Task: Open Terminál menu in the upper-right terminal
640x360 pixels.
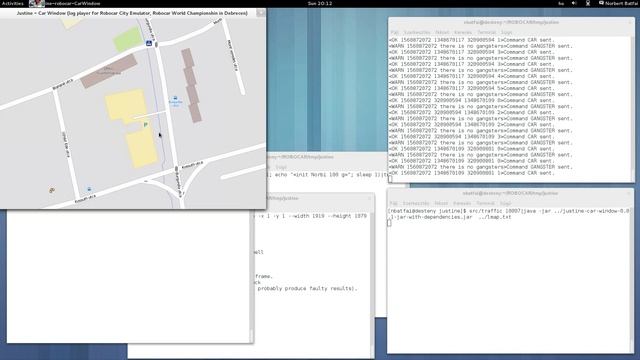Action: 487,32
